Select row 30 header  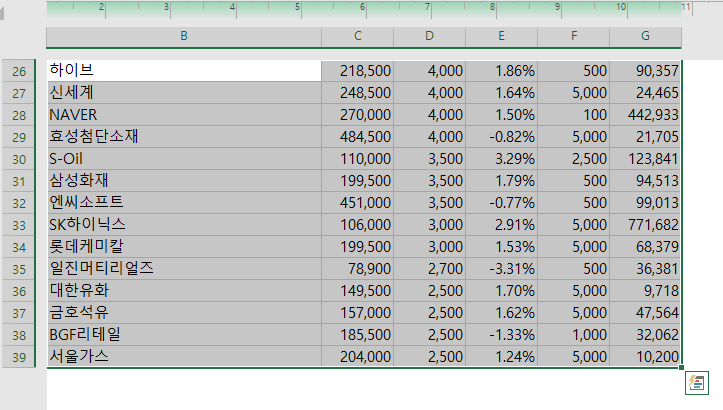click(18, 159)
